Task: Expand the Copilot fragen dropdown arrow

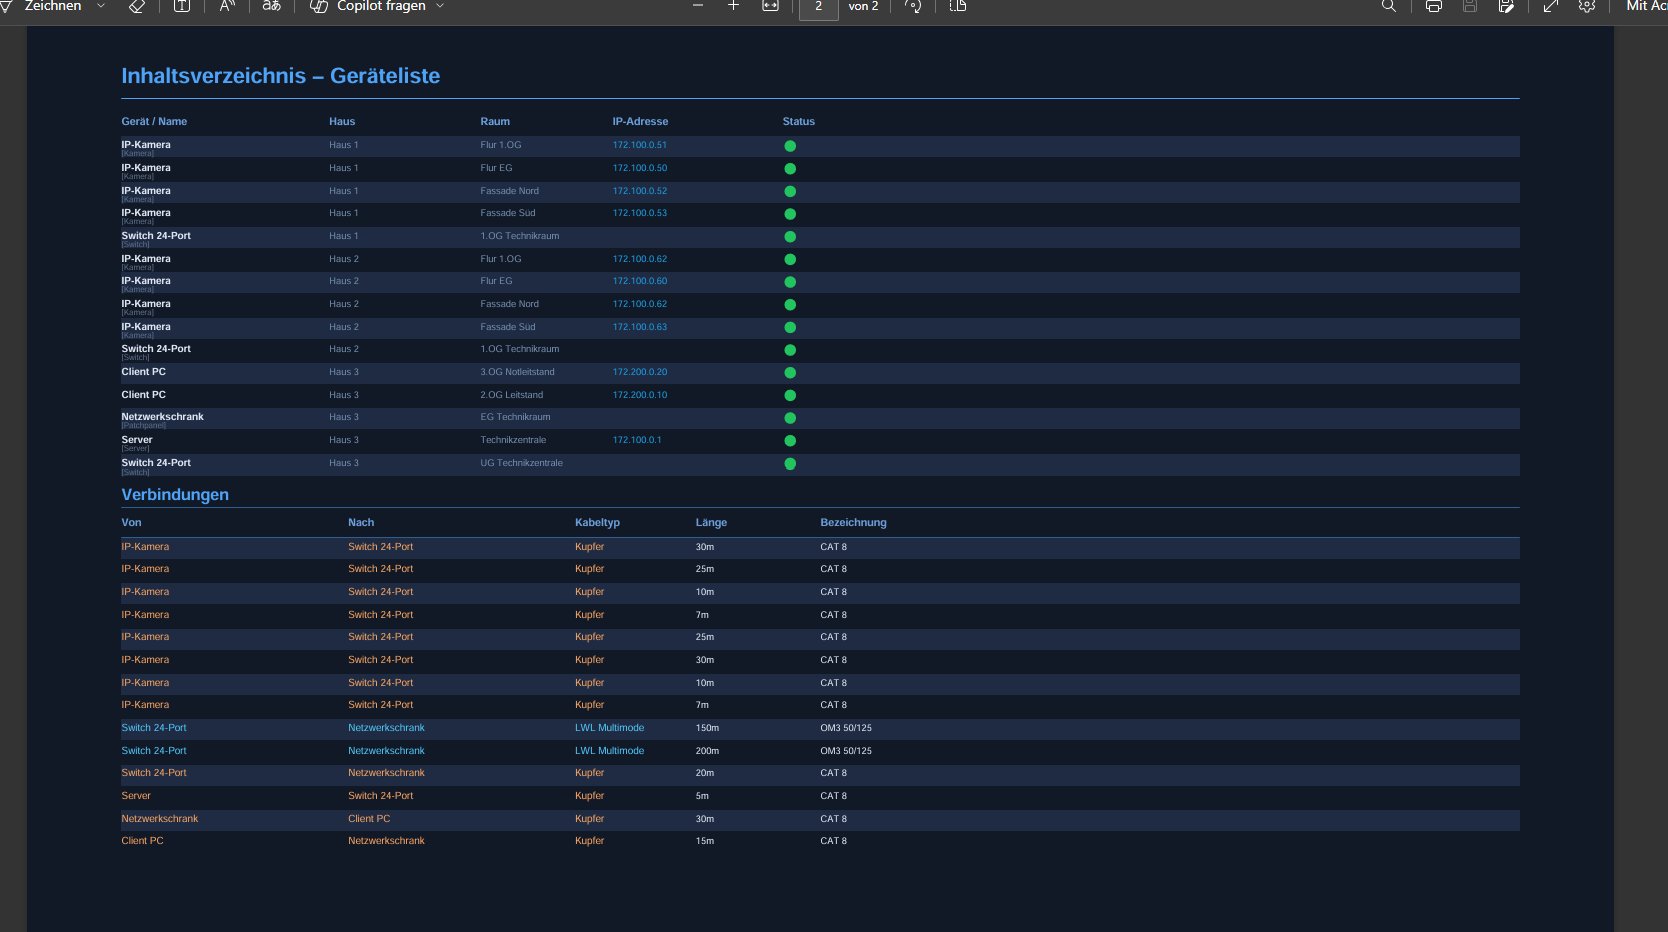Action: pos(440,6)
